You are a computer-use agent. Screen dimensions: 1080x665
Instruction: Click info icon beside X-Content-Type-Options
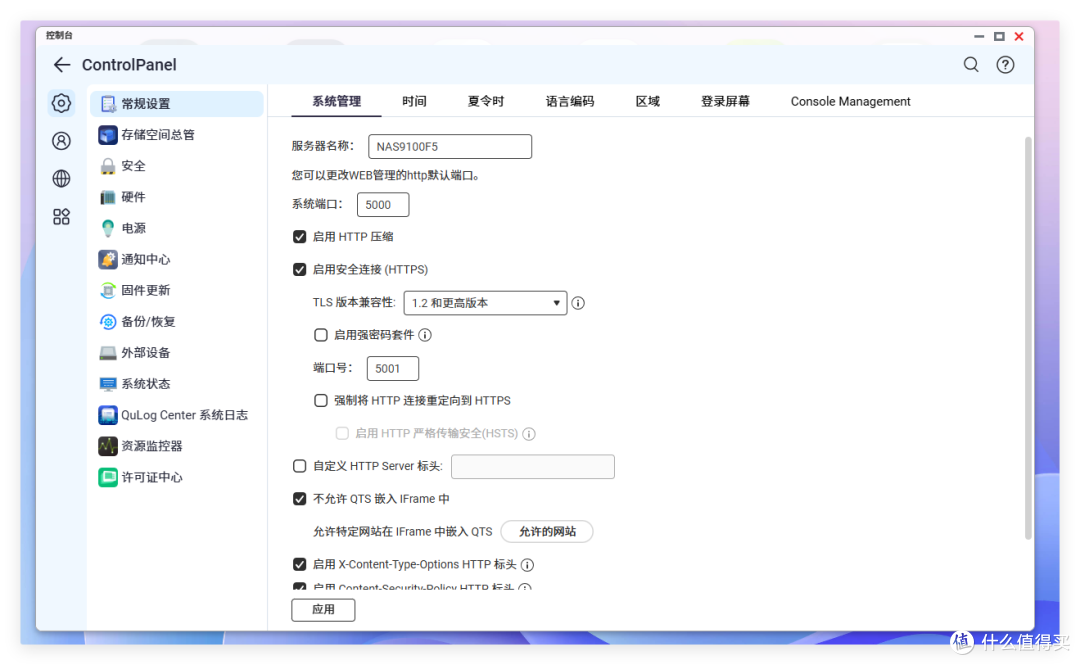[x=527, y=565]
